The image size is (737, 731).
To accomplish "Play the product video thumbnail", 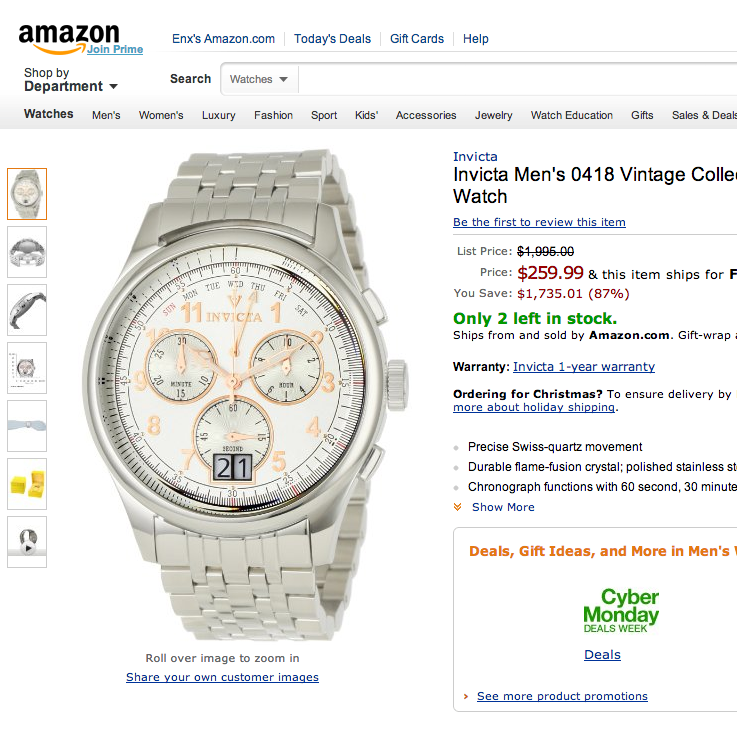I will point(27,542).
